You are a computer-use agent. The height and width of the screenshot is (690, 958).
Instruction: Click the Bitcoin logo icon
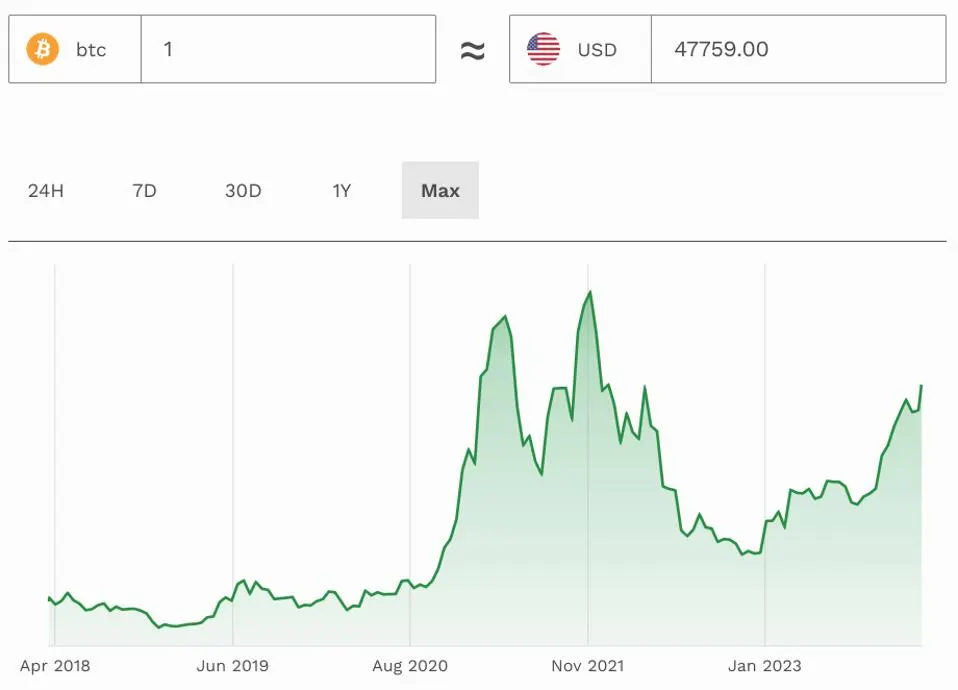41,48
